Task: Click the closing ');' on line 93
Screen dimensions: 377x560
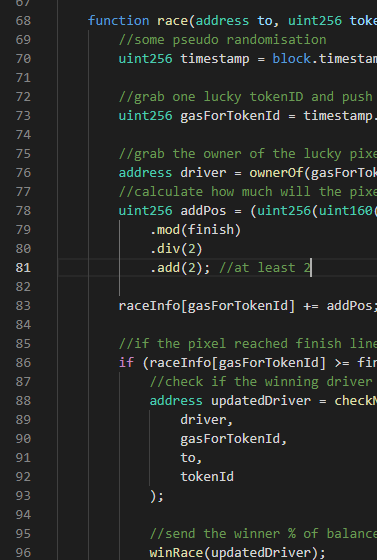Action: coord(157,496)
